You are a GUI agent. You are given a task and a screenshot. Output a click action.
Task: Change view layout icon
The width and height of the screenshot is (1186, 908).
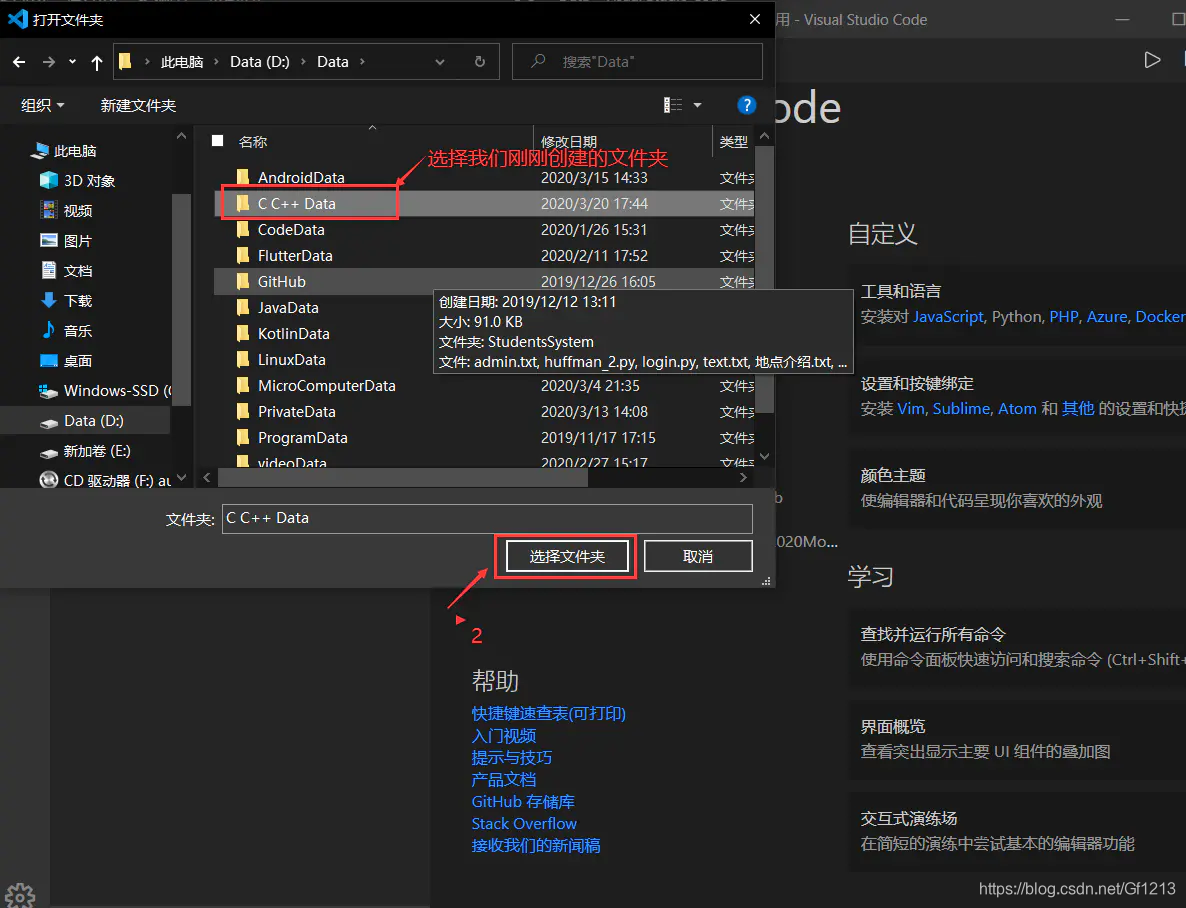(672, 105)
